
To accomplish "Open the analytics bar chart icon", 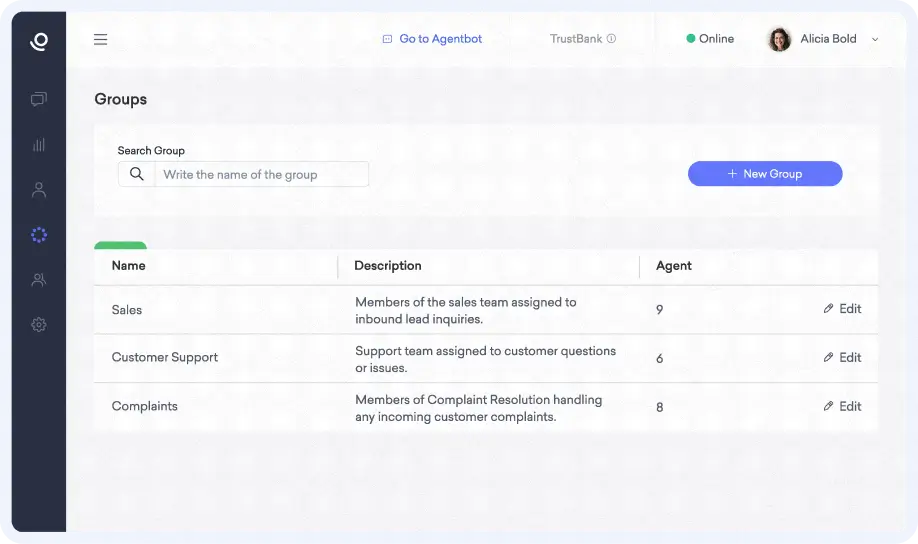I will 39,145.
